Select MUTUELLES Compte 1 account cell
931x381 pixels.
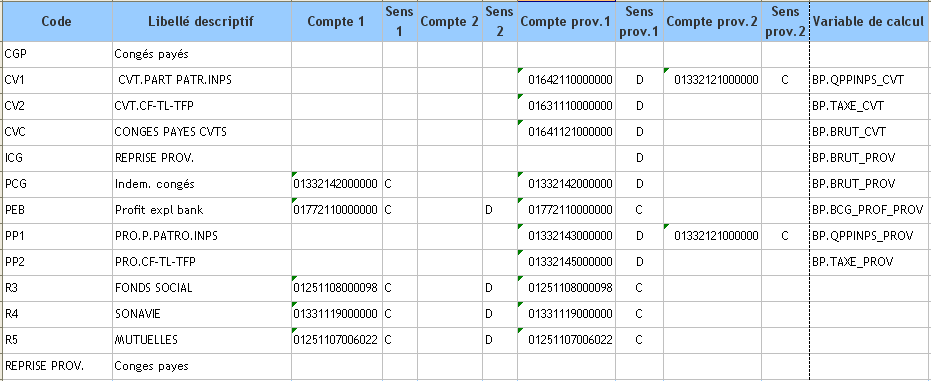point(336,340)
